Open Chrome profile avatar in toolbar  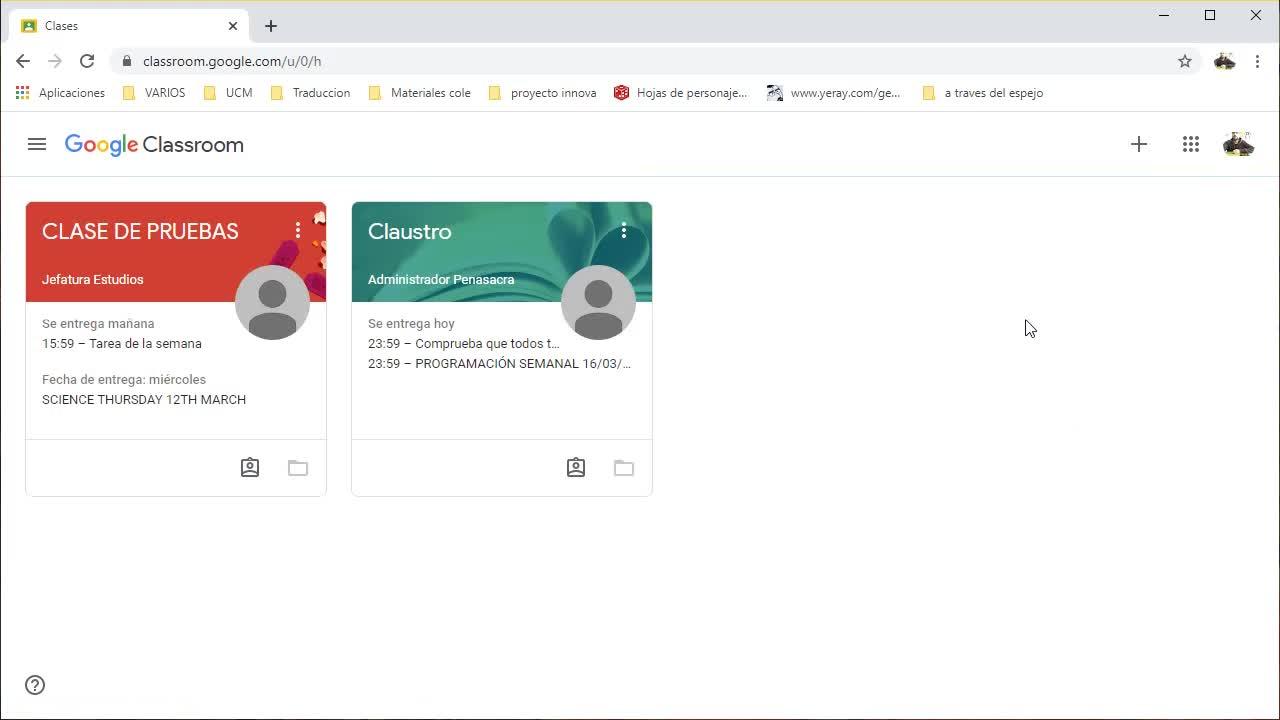point(1224,61)
